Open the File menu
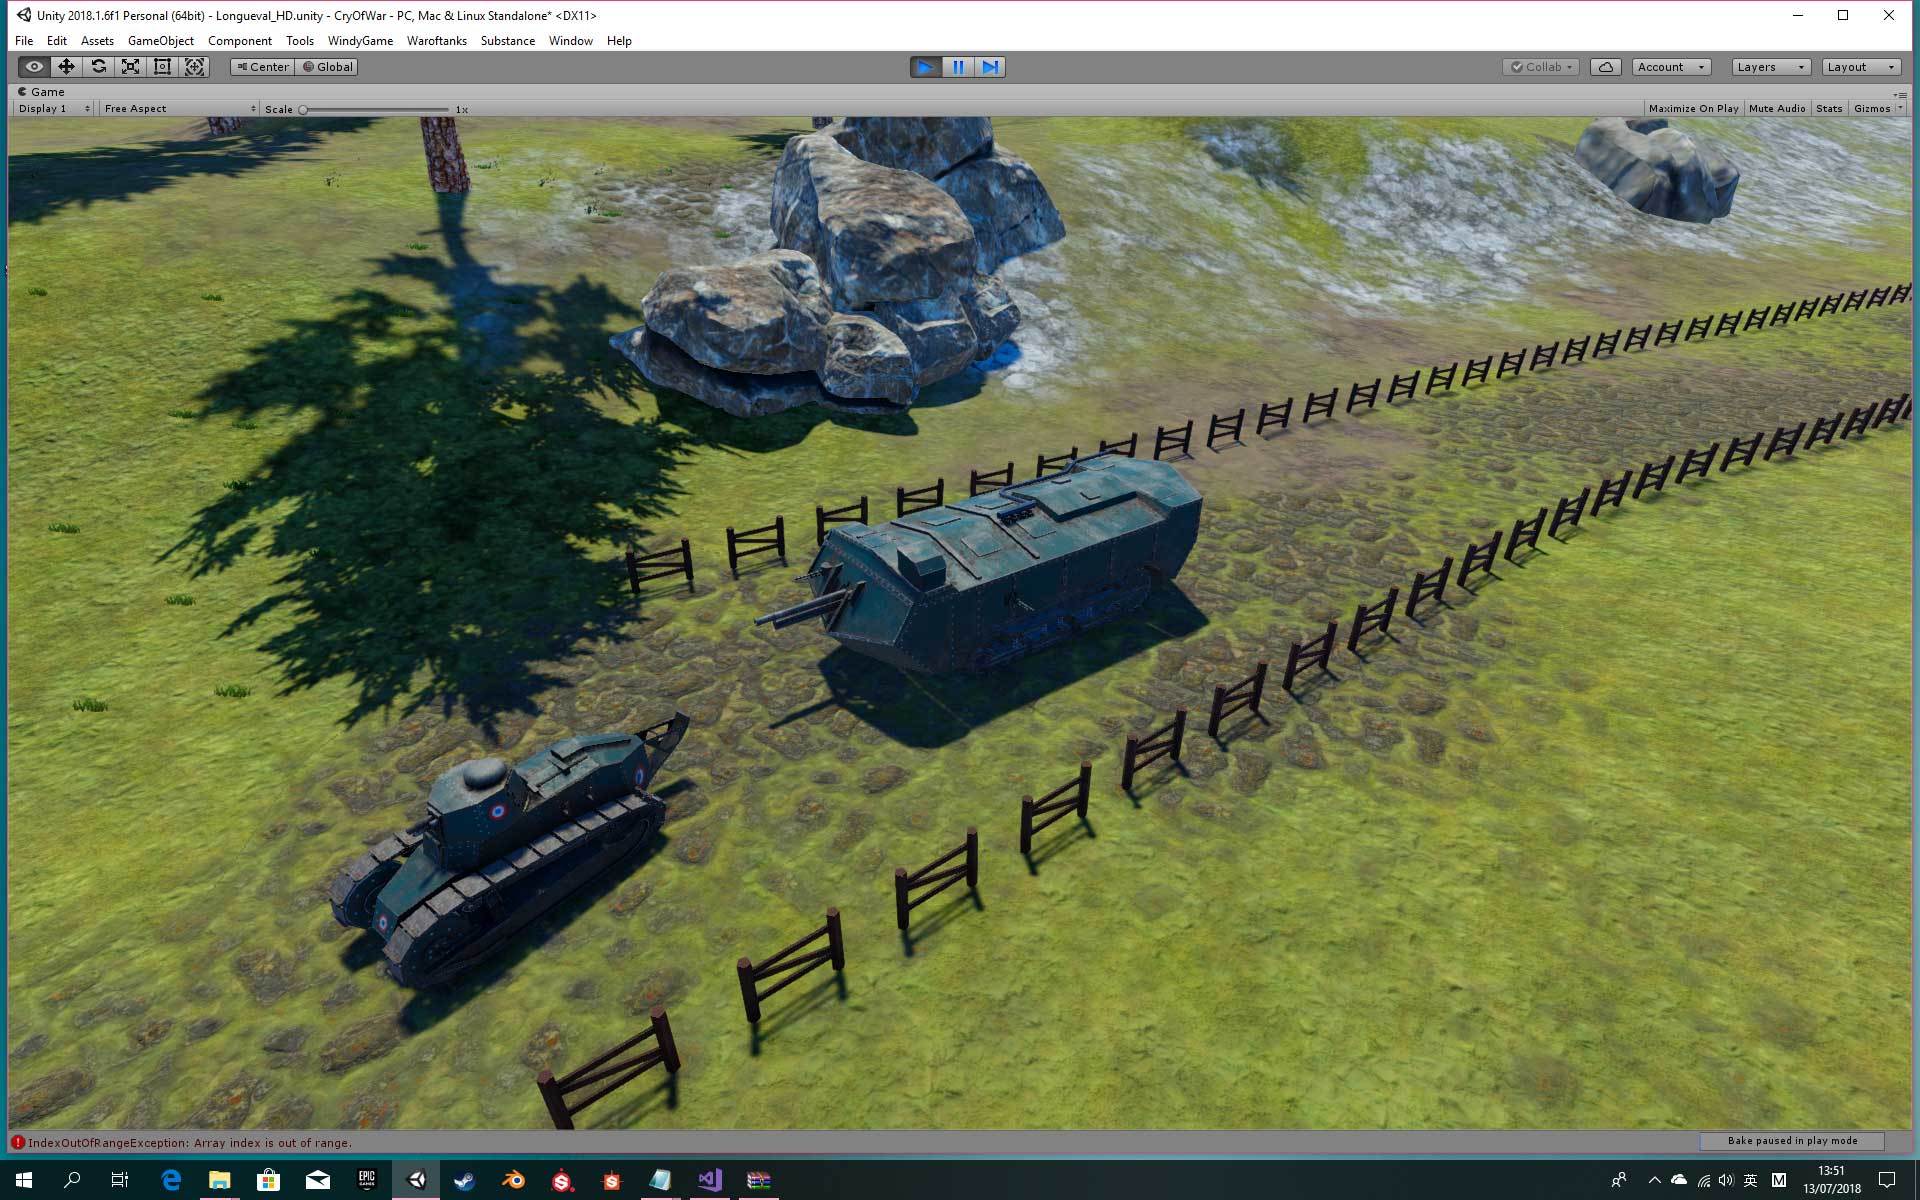Screen dimensions: 1920x1200 pos(24,41)
